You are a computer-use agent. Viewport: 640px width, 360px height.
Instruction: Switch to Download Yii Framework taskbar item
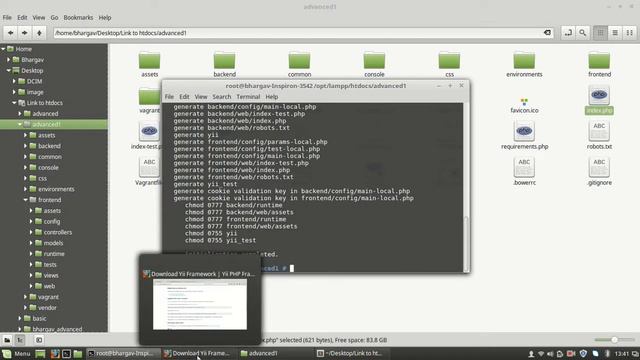pyautogui.click(x=198, y=353)
